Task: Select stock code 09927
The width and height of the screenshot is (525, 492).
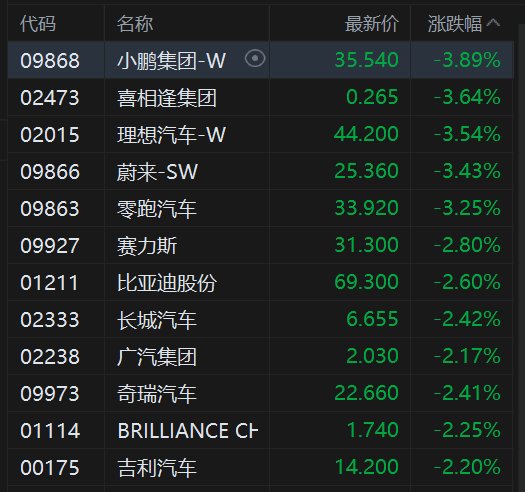Action: click(x=50, y=246)
